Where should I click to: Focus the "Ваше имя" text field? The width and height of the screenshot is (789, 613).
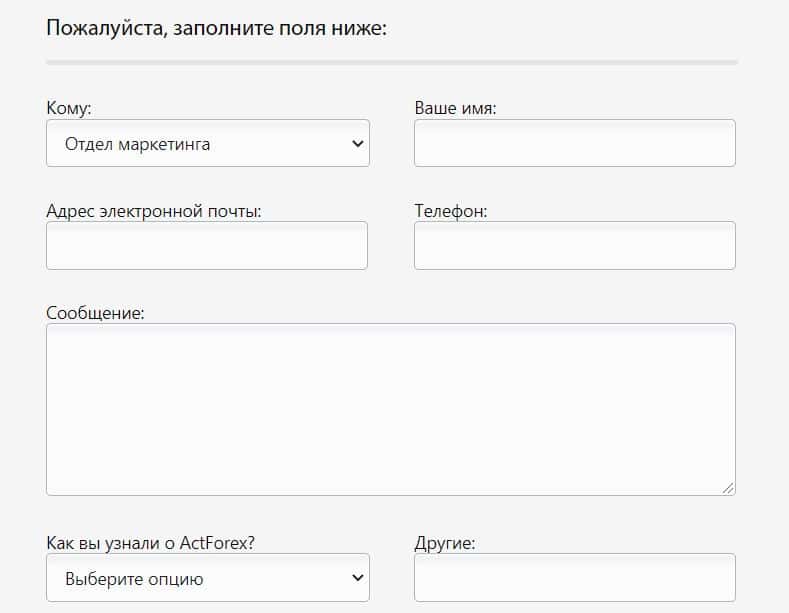click(574, 143)
